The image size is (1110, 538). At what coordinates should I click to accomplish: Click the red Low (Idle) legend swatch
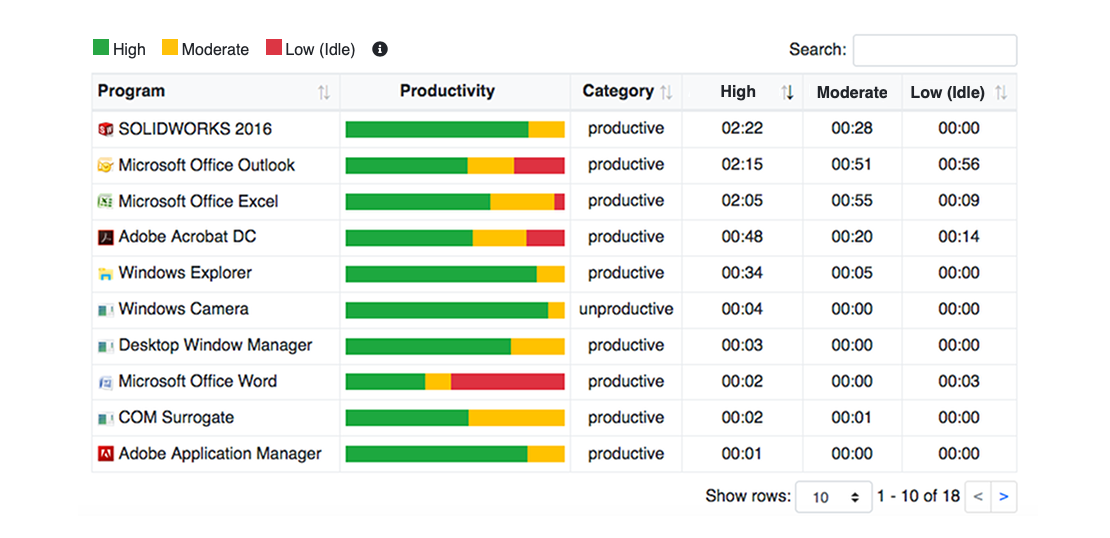point(274,47)
